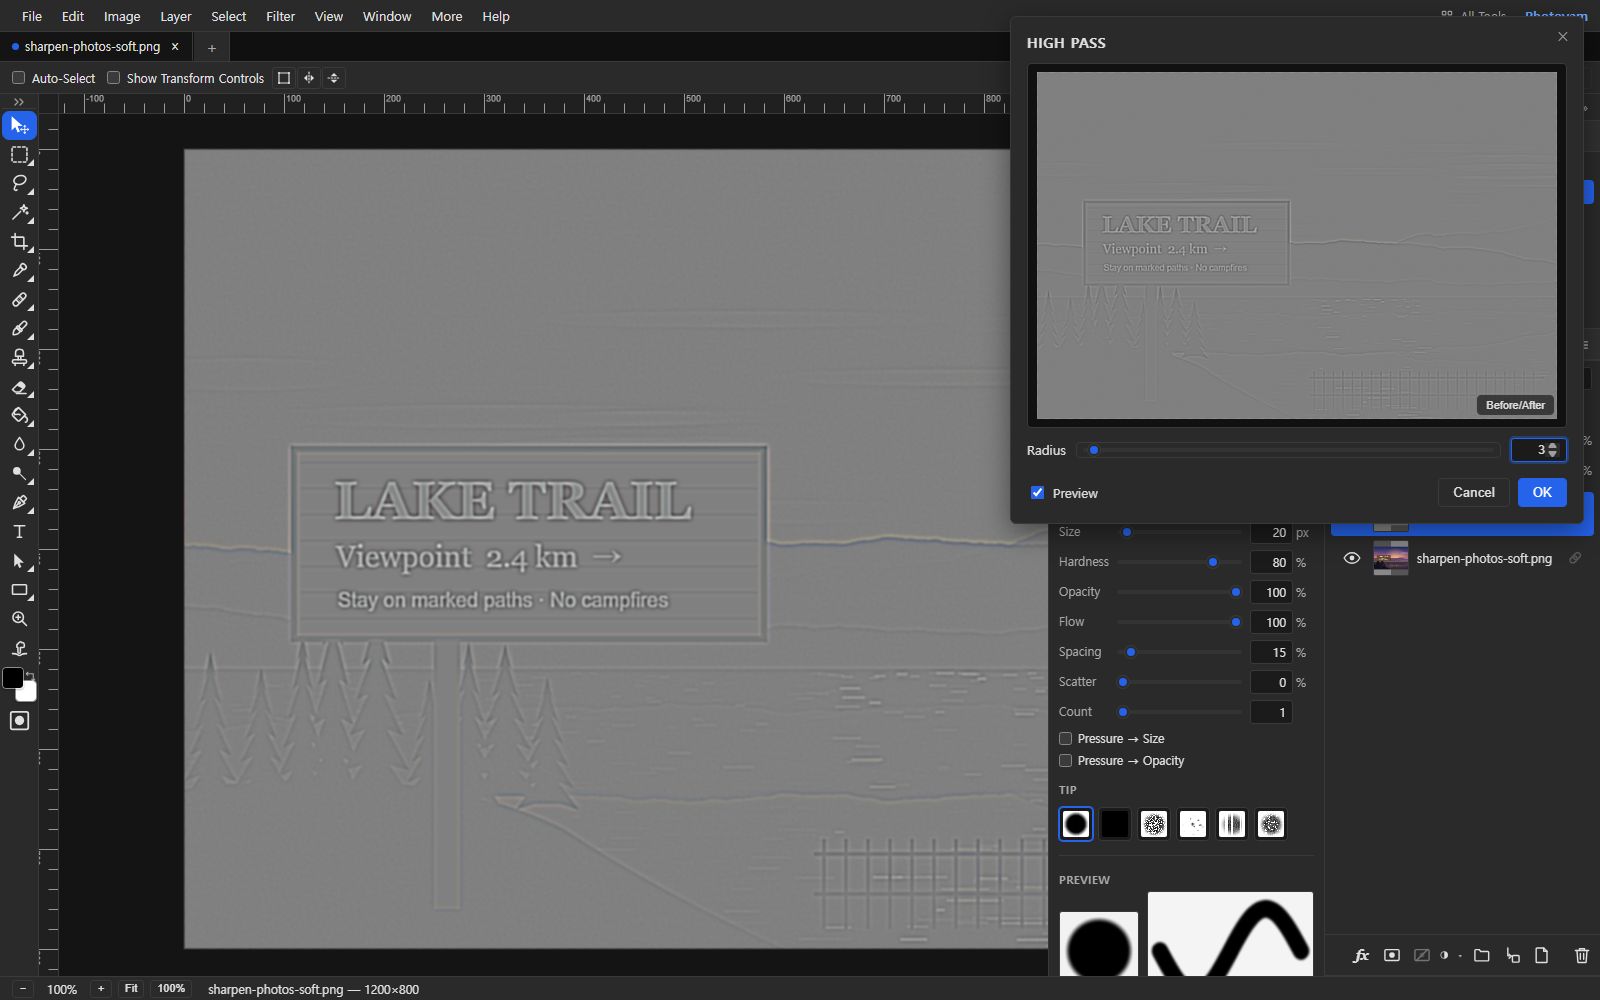Enable Show Transform Controls checkbox
The width and height of the screenshot is (1600, 1000).
(x=113, y=78)
